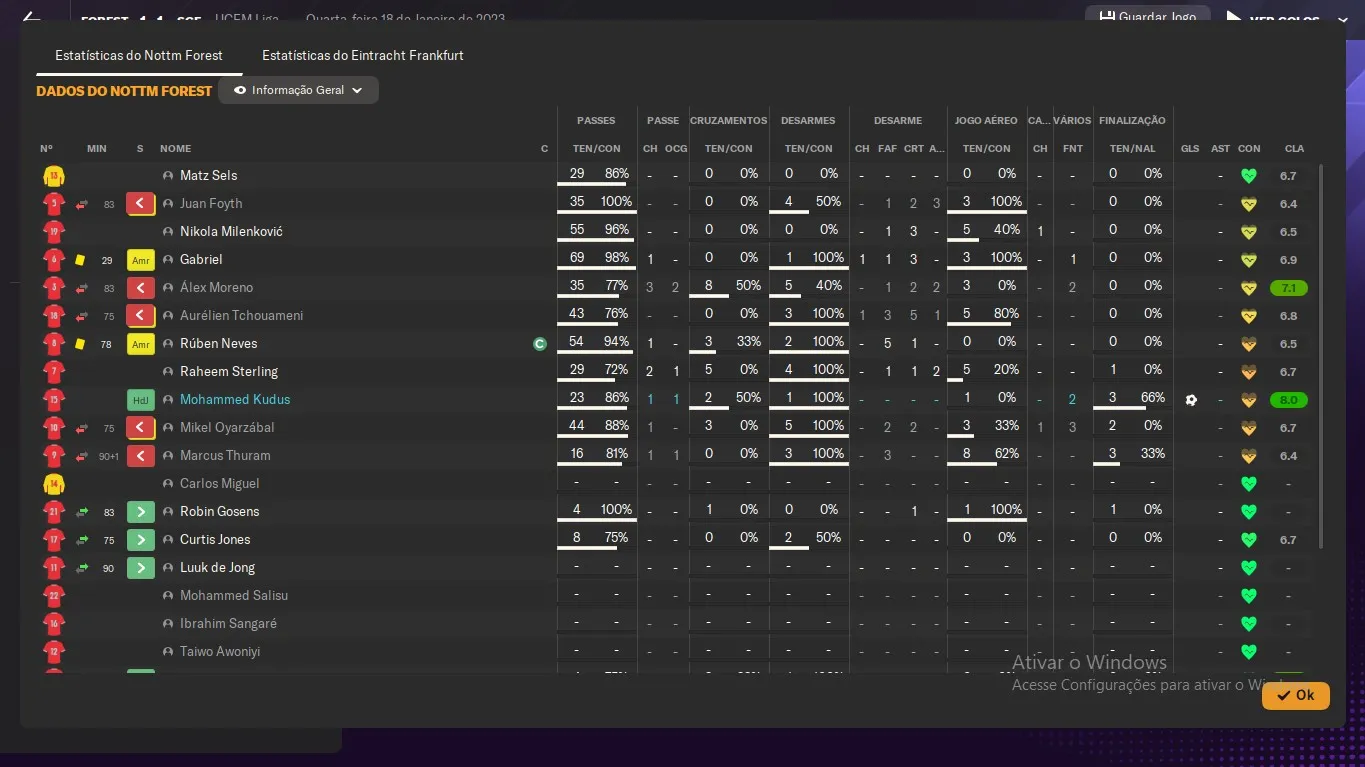
Task: Click Rúben Neves captain C icon
Action: [x=540, y=344]
